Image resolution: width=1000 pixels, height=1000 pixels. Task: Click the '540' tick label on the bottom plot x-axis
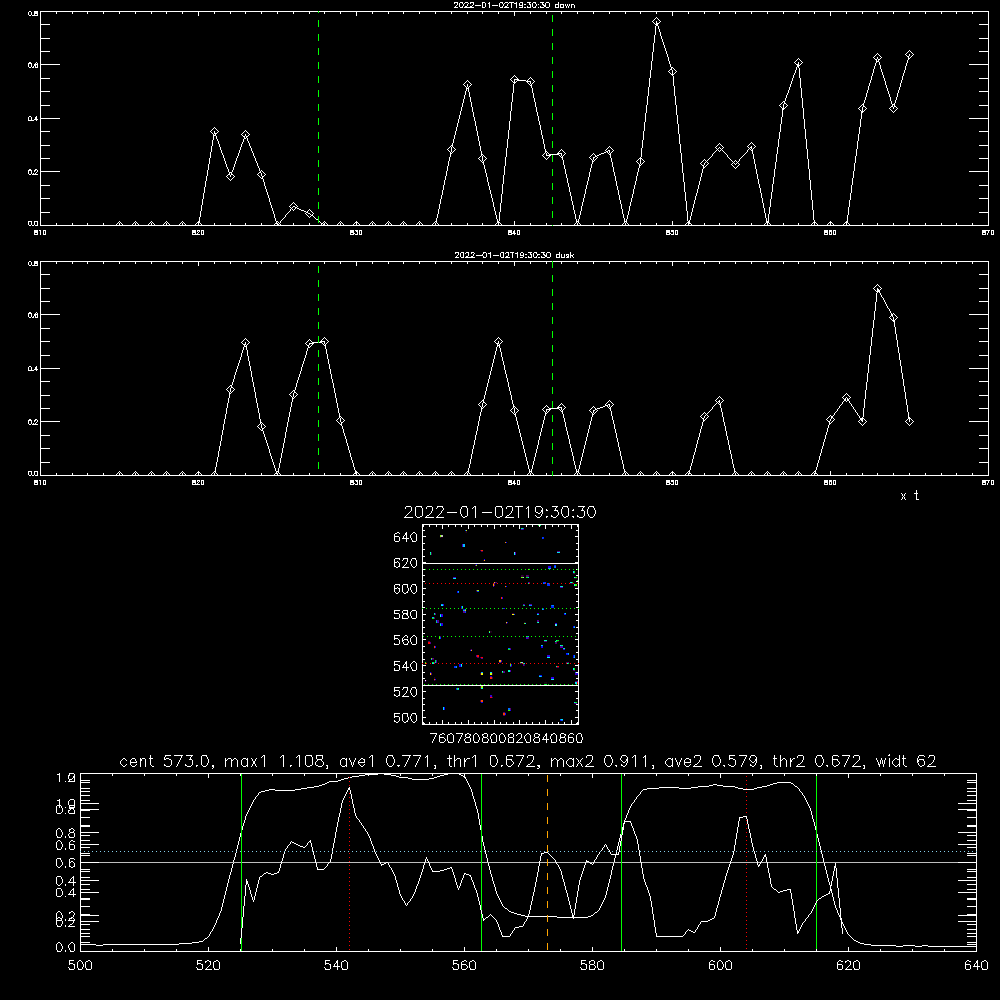click(x=336, y=966)
